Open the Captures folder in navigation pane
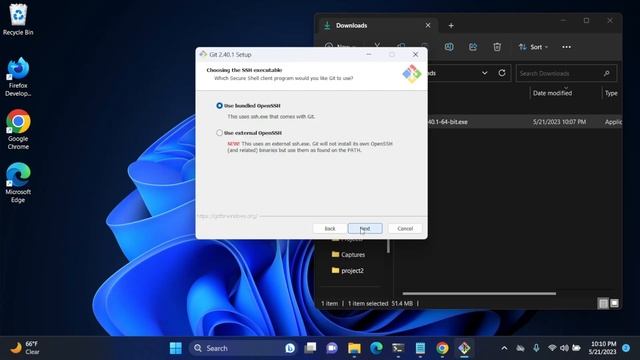This screenshot has height=360, width=640. coord(349,255)
